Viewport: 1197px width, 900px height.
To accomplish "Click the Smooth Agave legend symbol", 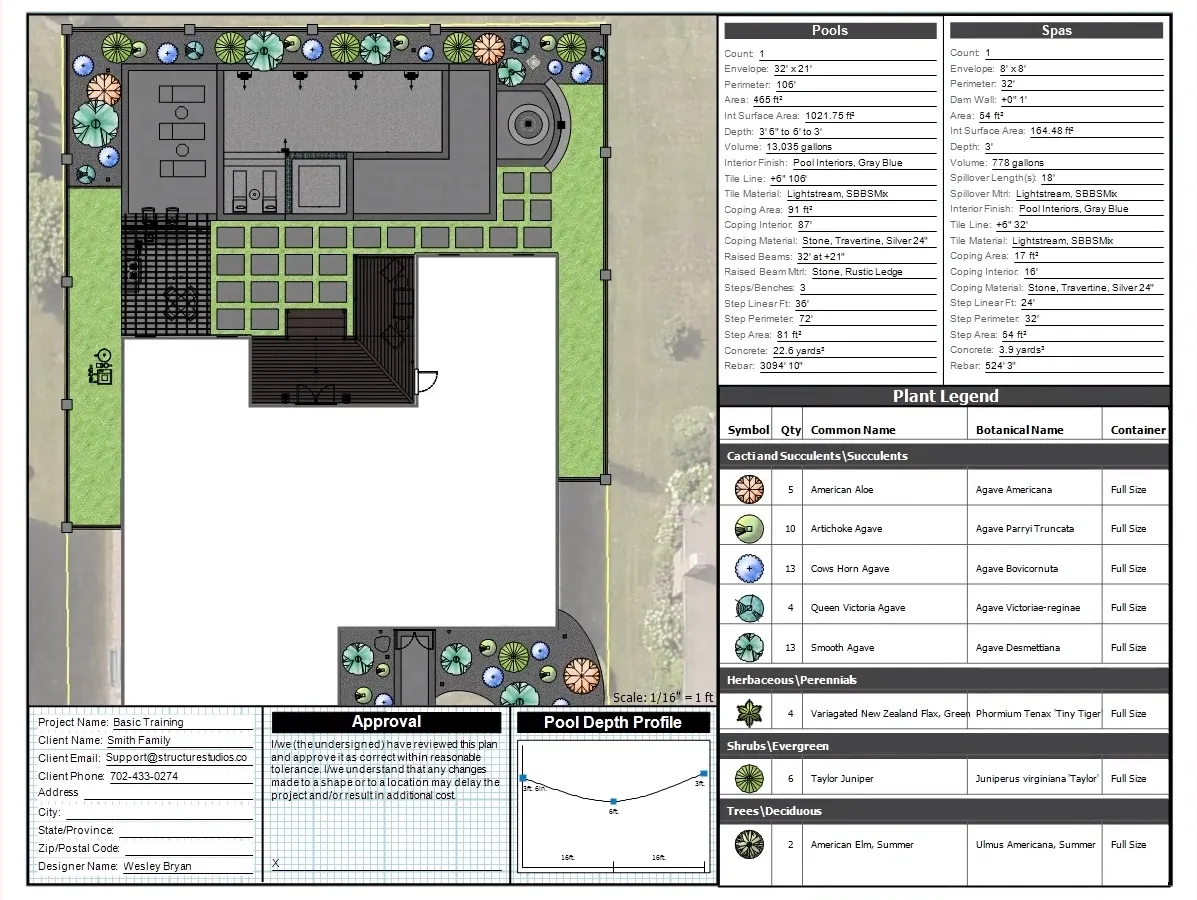I will click(748, 647).
